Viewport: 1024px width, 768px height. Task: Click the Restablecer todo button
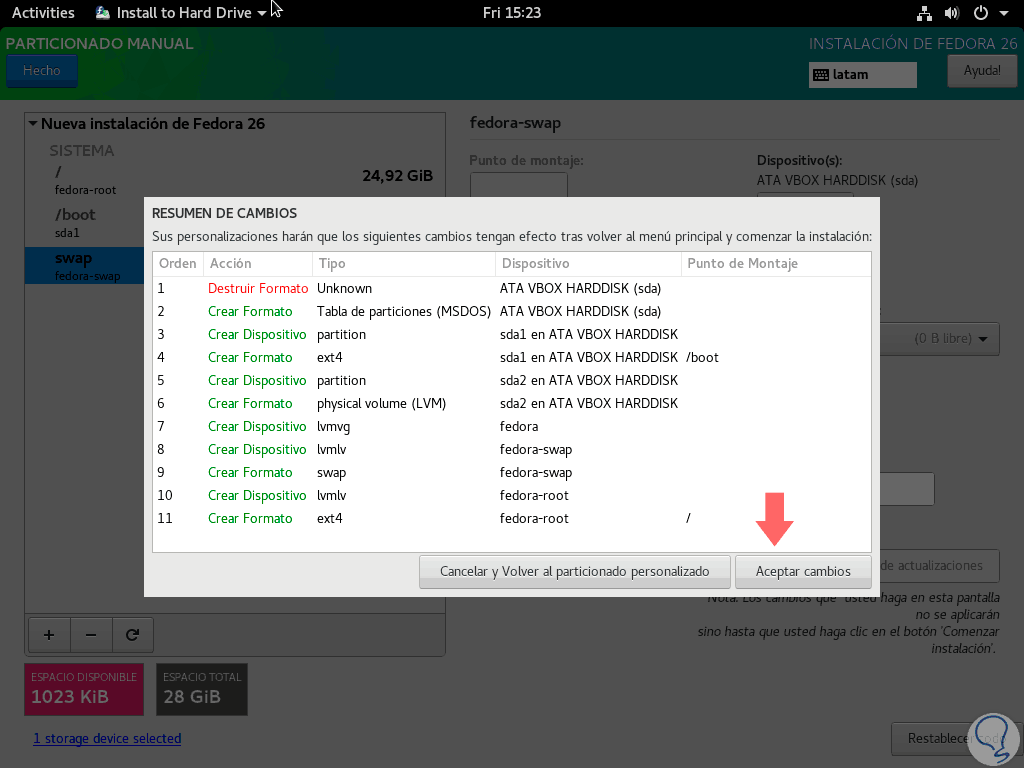point(955,739)
